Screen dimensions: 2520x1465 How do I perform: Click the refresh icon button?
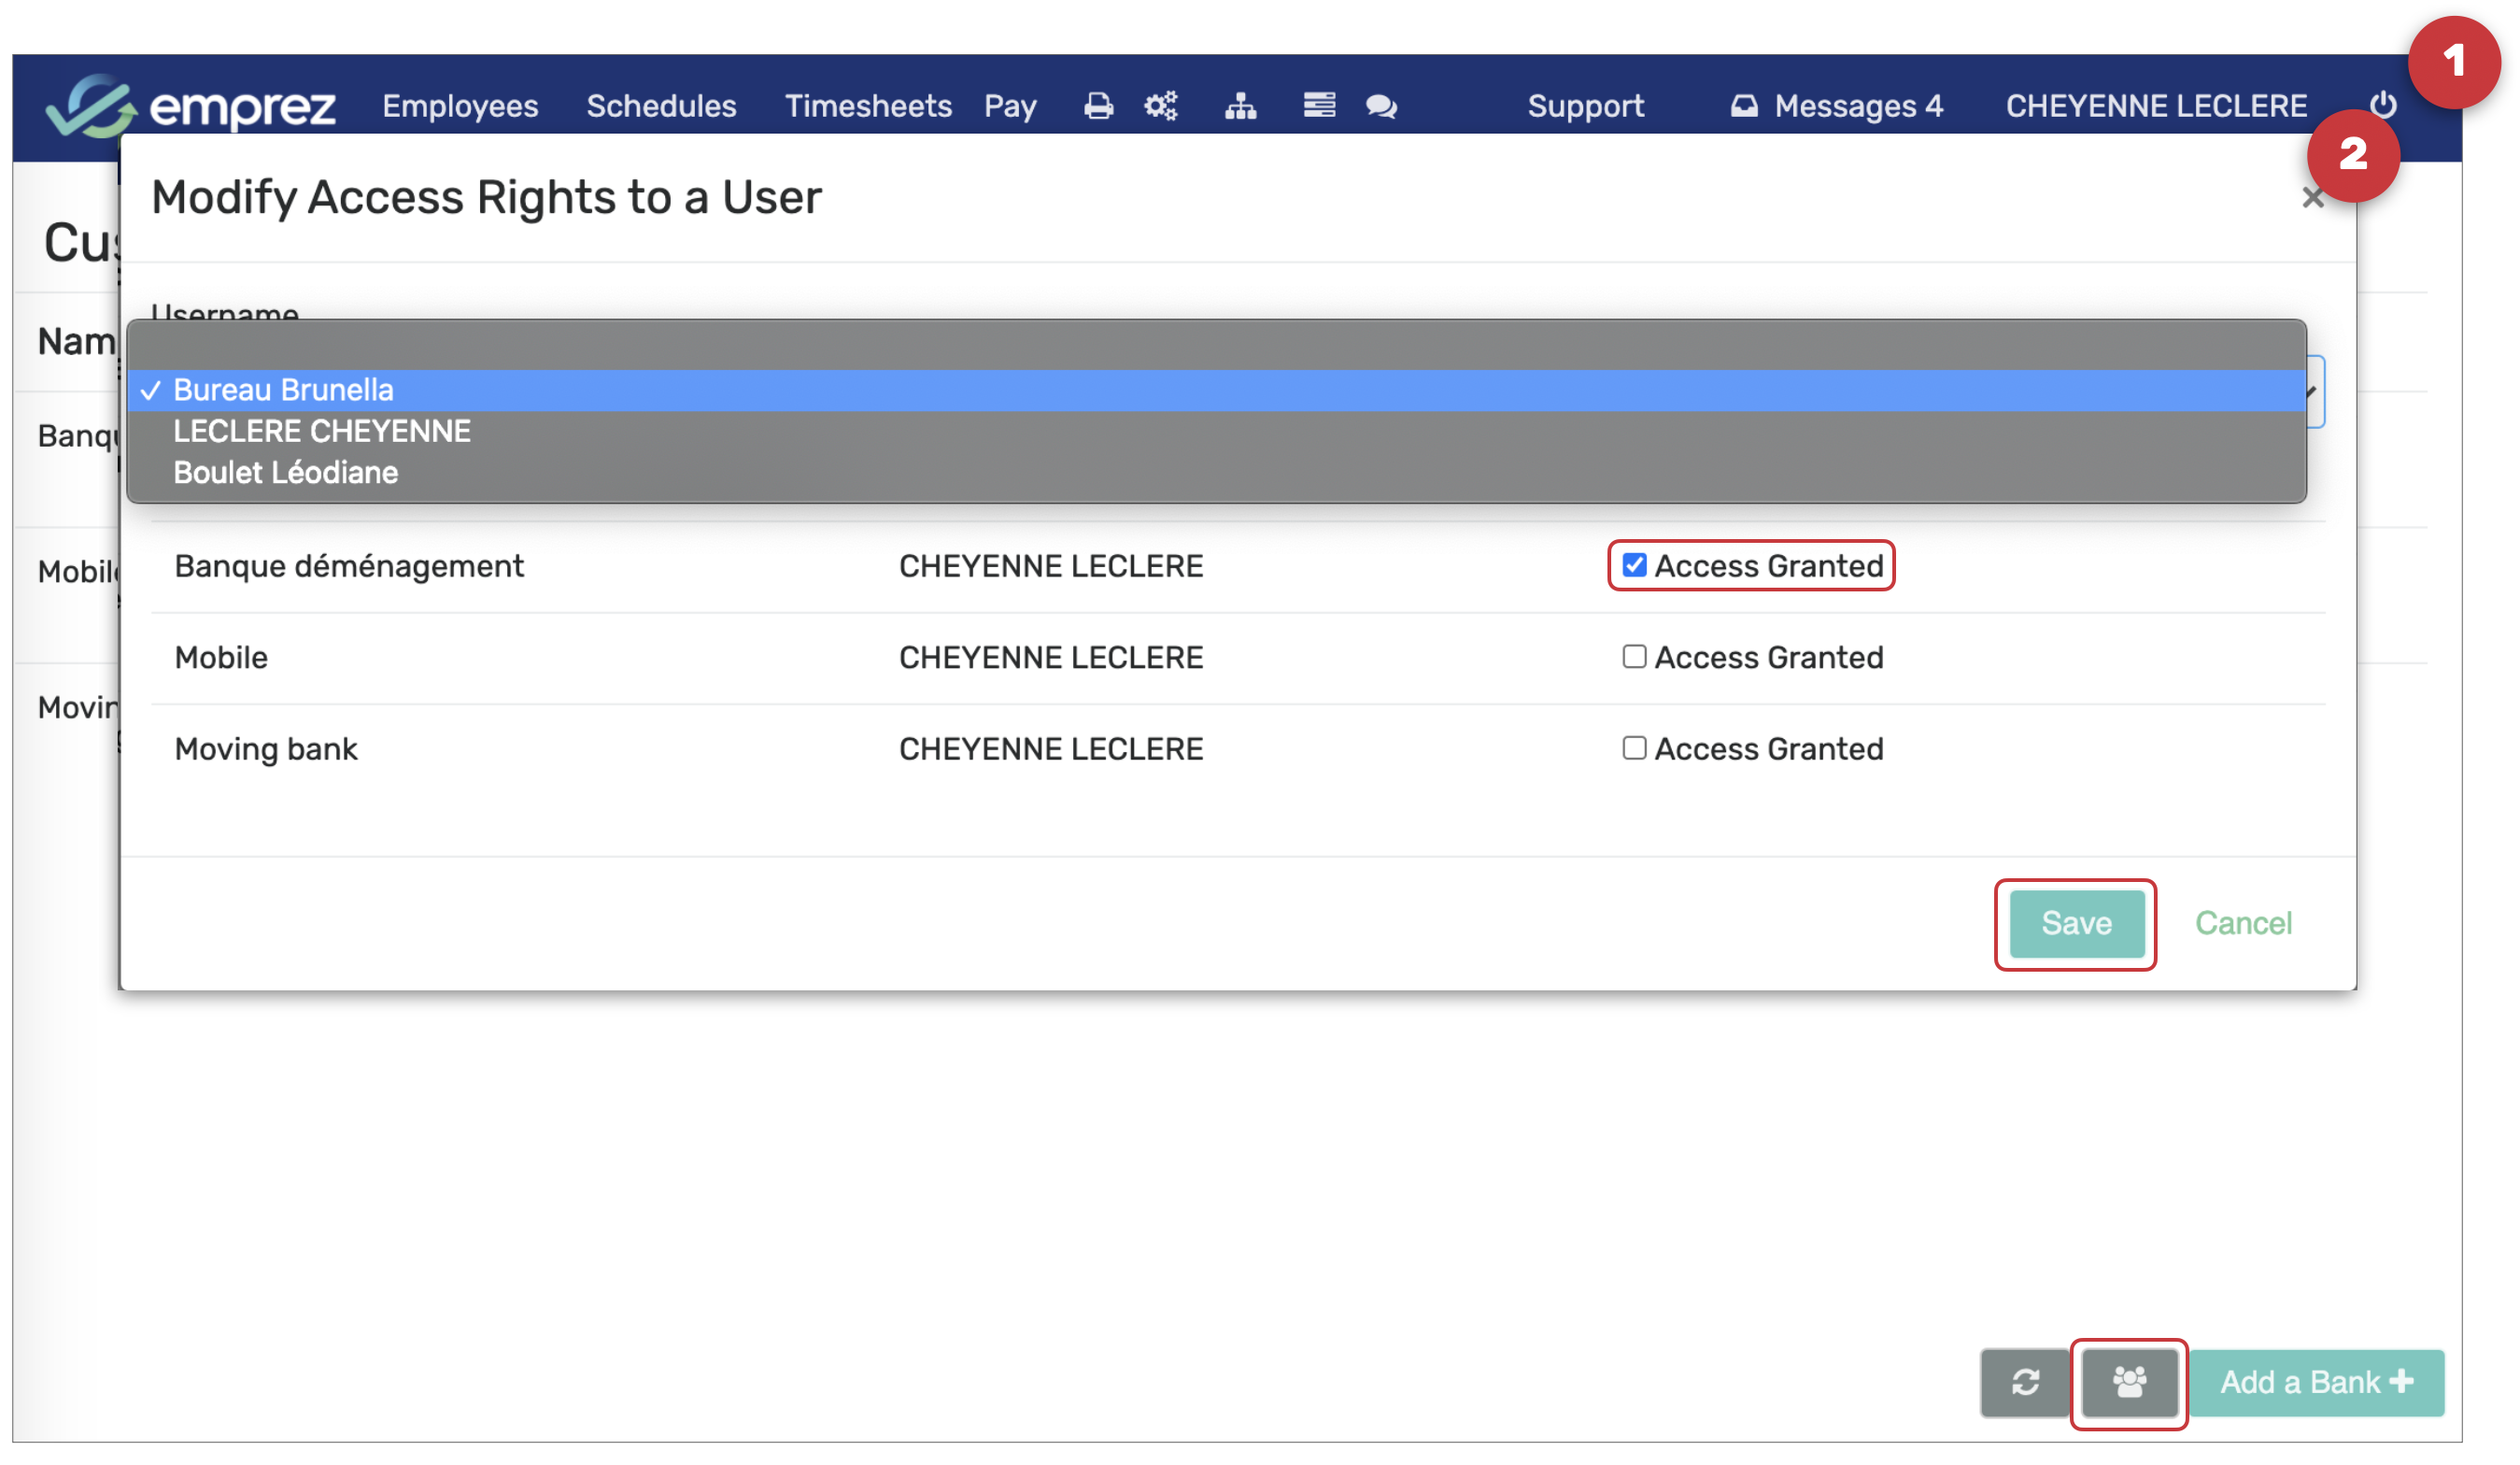(x=2025, y=1382)
